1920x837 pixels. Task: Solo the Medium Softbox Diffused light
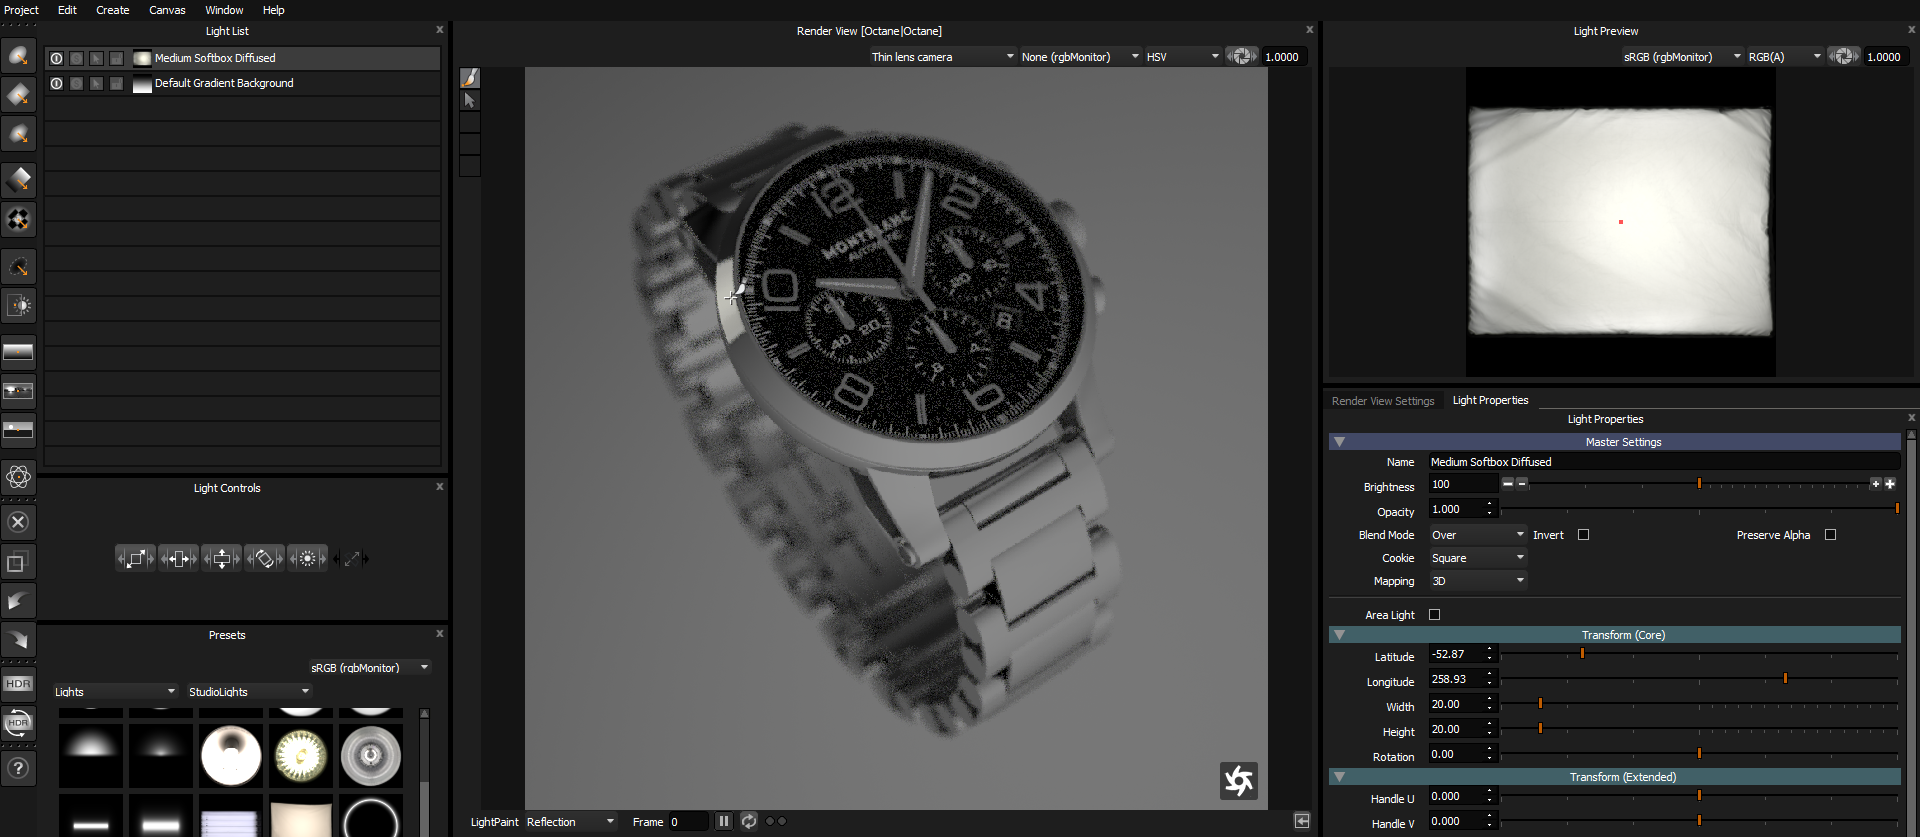[x=76, y=58]
